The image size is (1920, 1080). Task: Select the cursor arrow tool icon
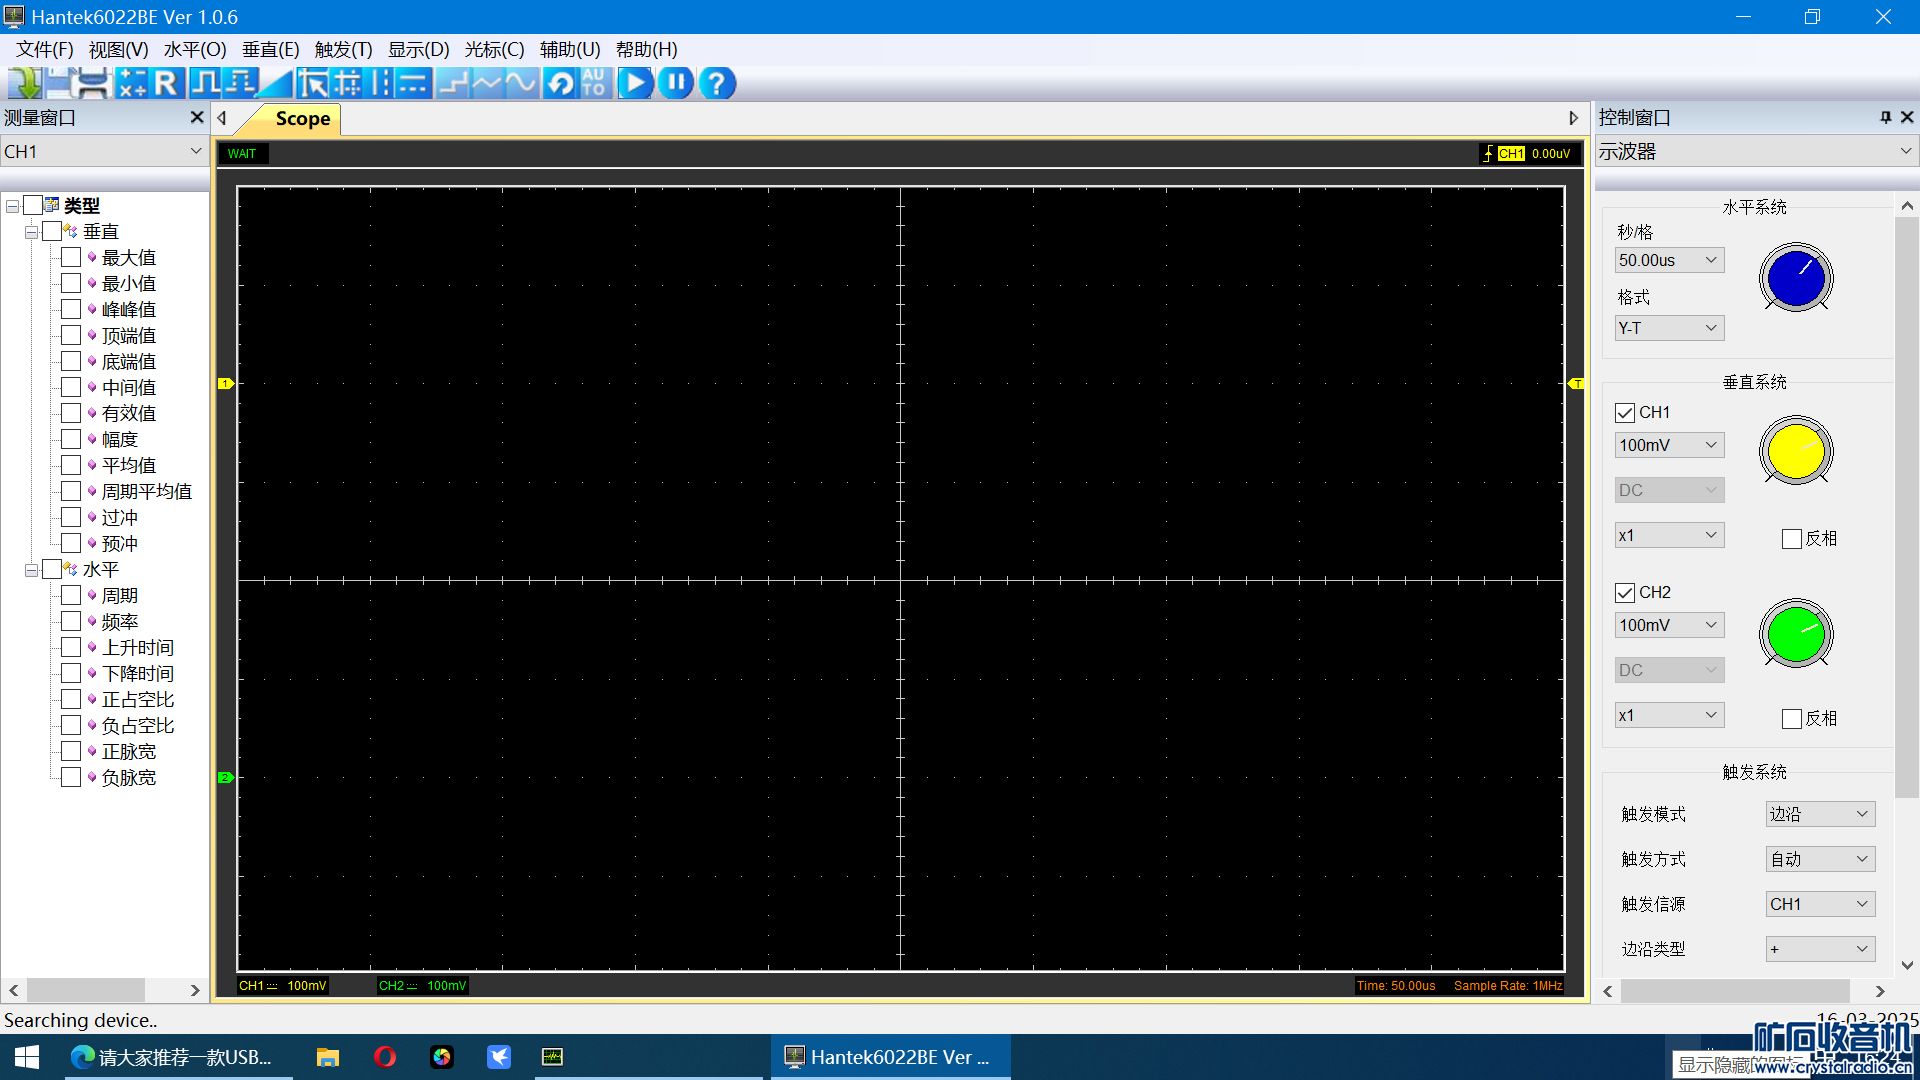(x=313, y=83)
